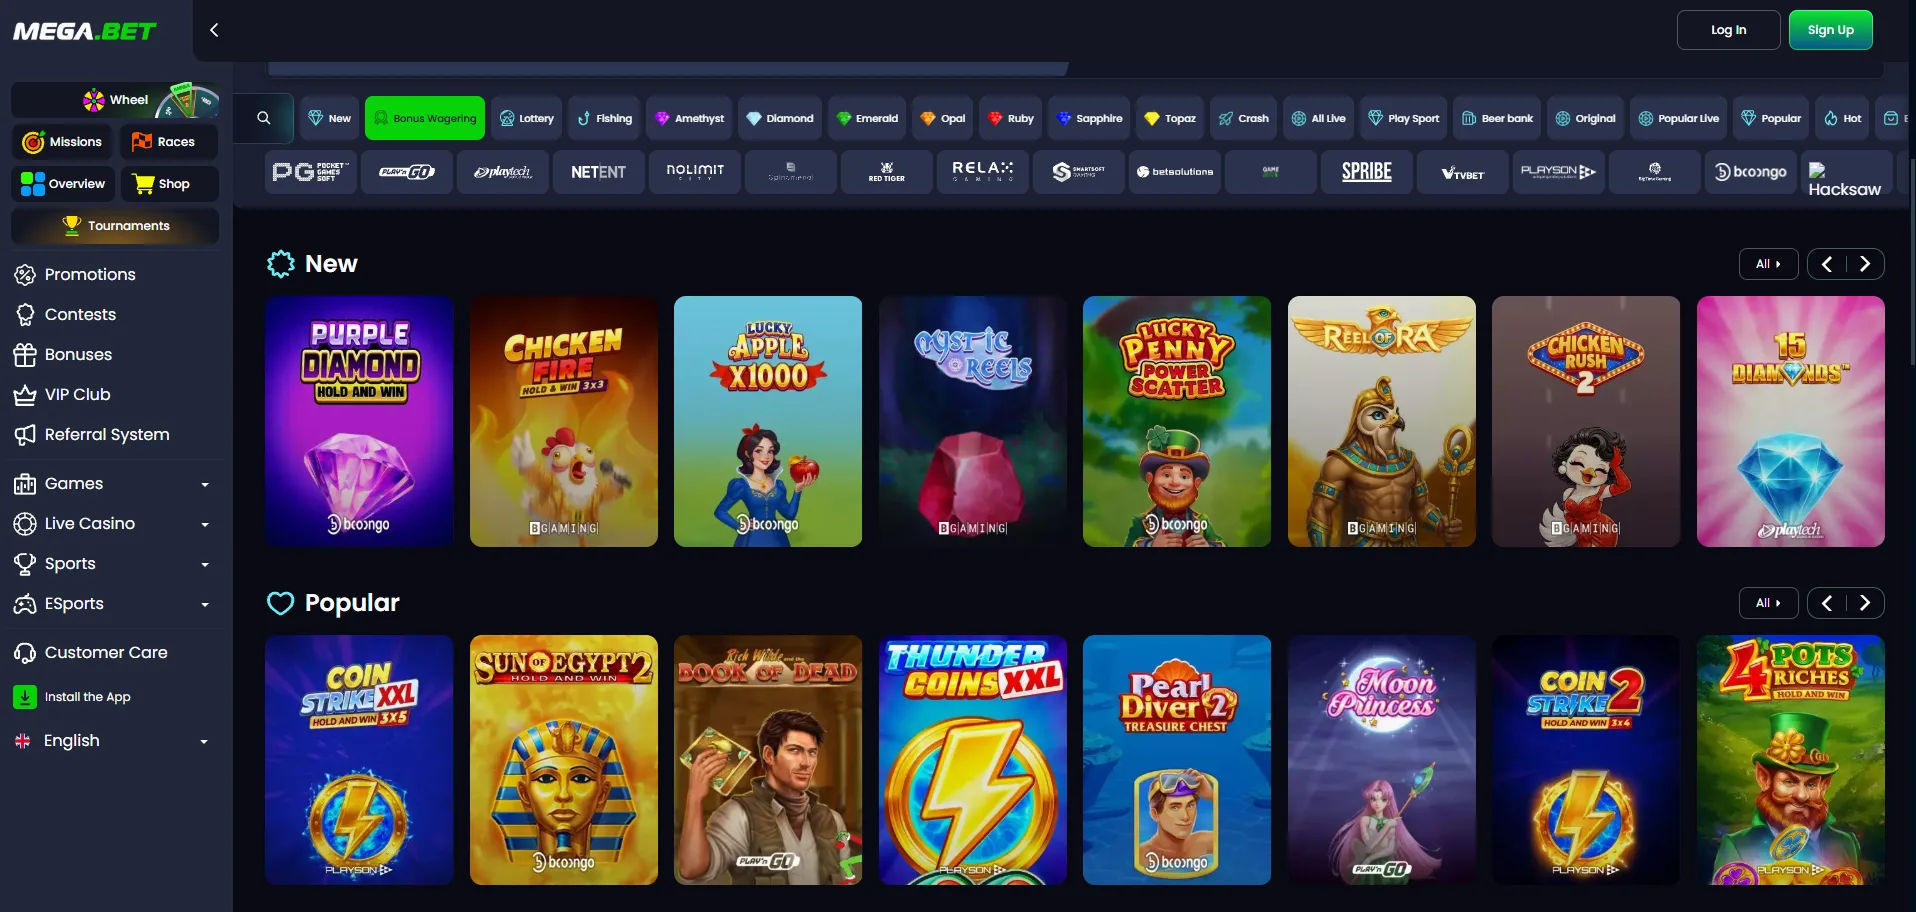Open the Moon Princess game
Screen dimensions: 1916x912
click(x=1382, y=760)
